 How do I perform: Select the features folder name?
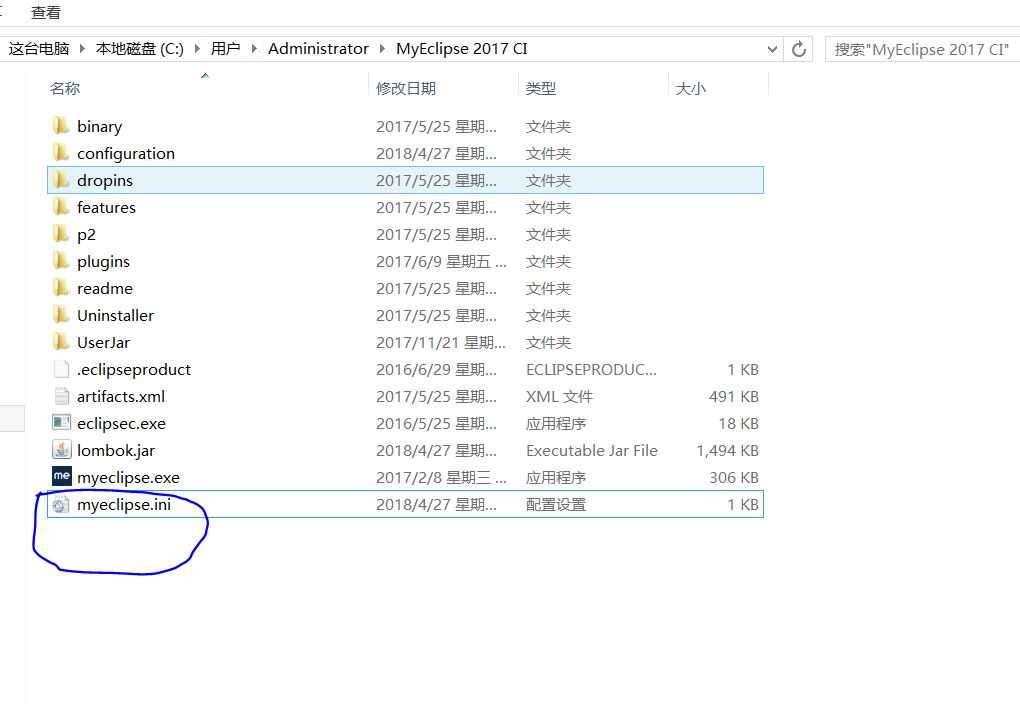(106, 208)
